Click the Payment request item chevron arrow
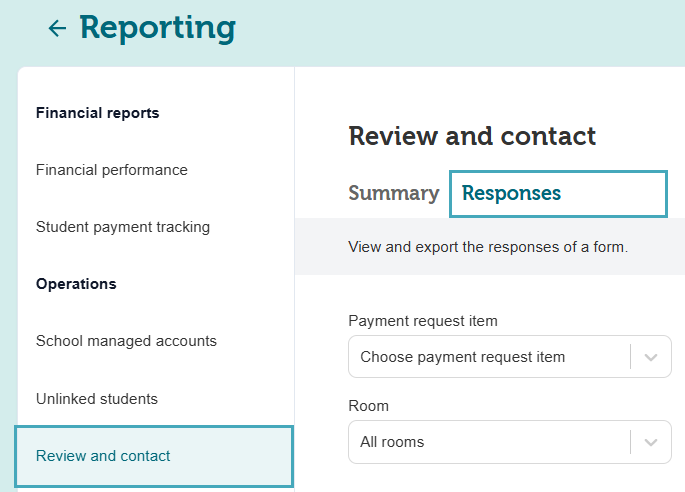The width and height of the screenshot is (685, 492). (651, 357)
